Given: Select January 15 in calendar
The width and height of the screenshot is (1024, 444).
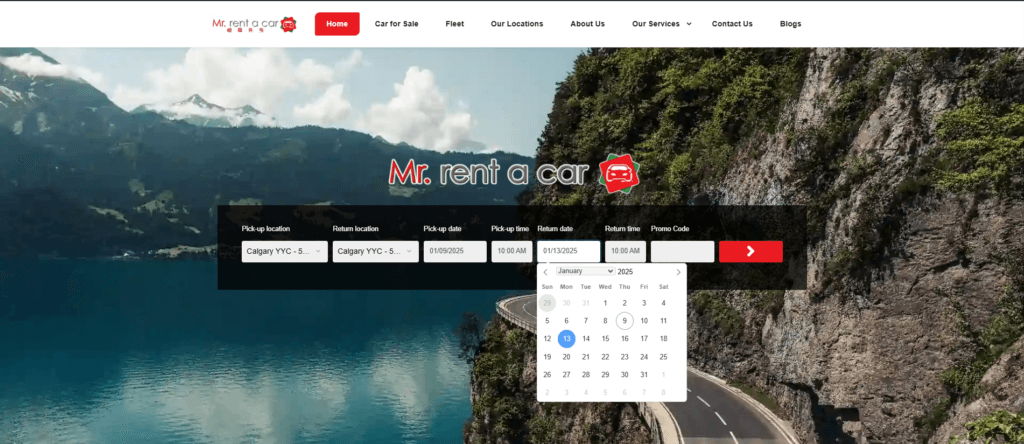Looking at the screenshot, I should (x=605, y=339).
